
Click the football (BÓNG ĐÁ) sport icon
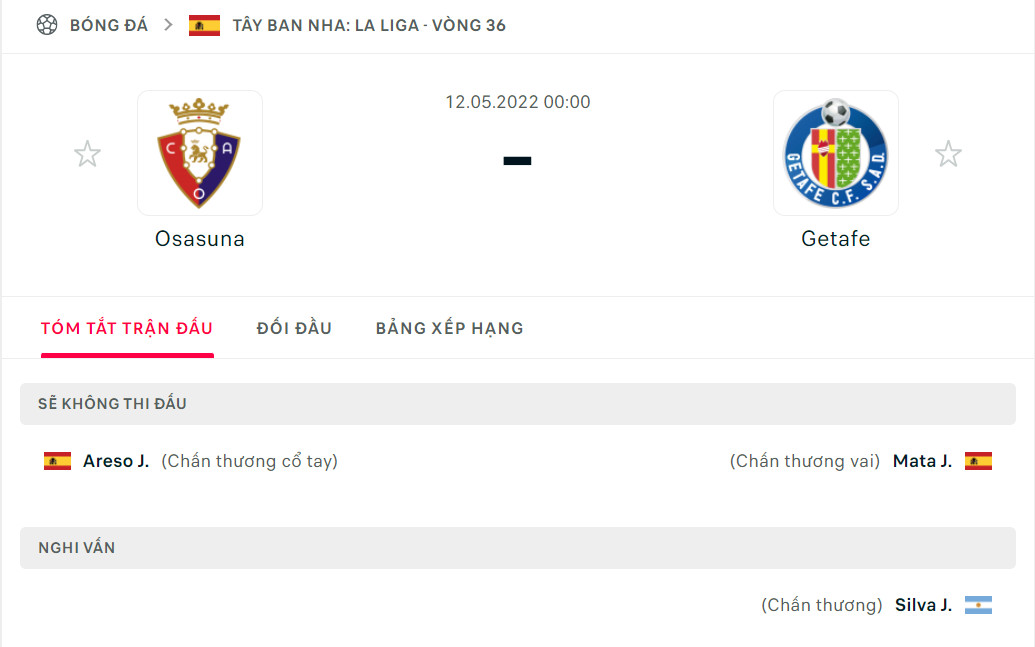coord(48,26)
